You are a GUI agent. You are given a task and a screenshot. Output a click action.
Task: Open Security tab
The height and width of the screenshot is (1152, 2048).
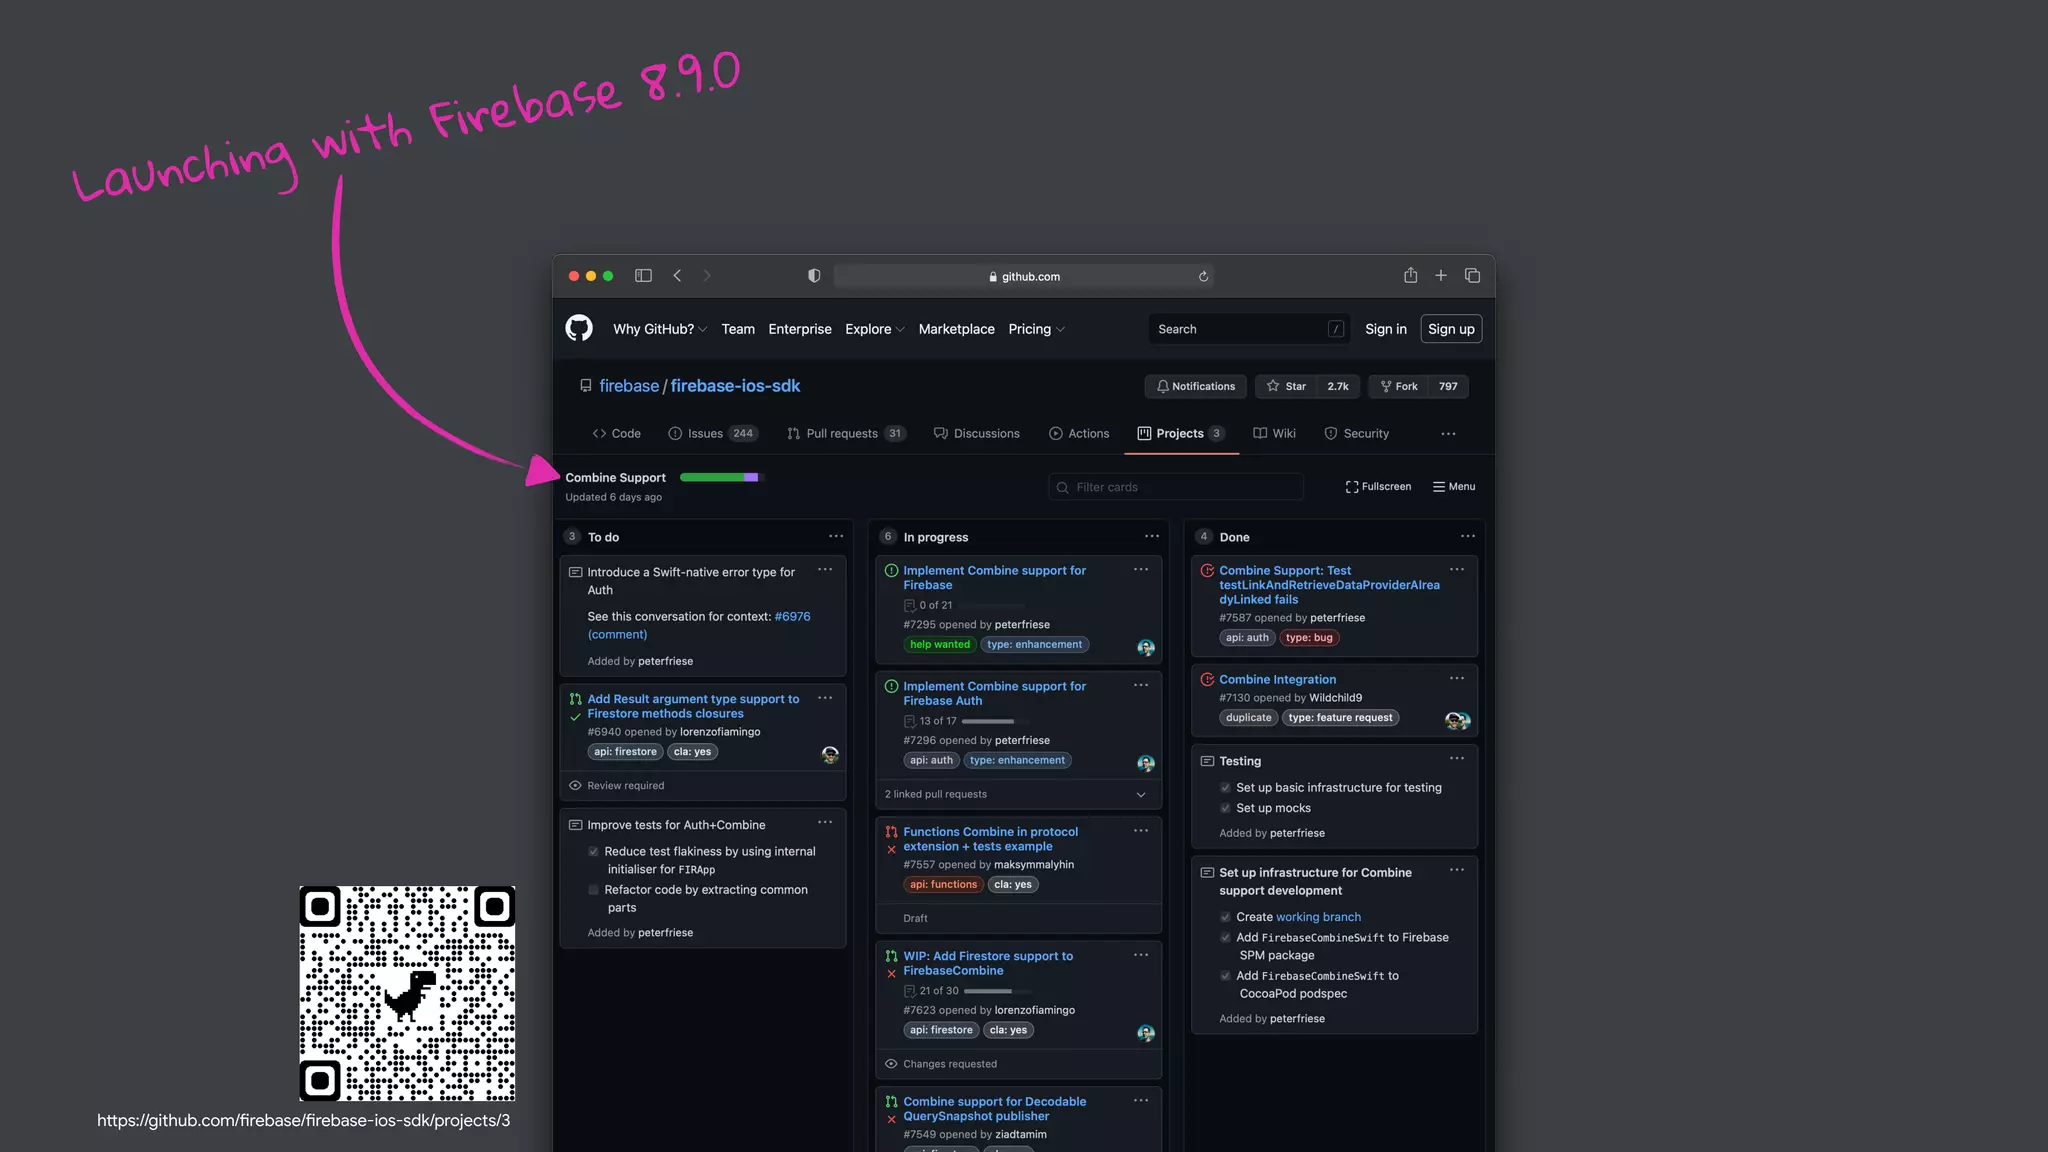coord(1357,434)
